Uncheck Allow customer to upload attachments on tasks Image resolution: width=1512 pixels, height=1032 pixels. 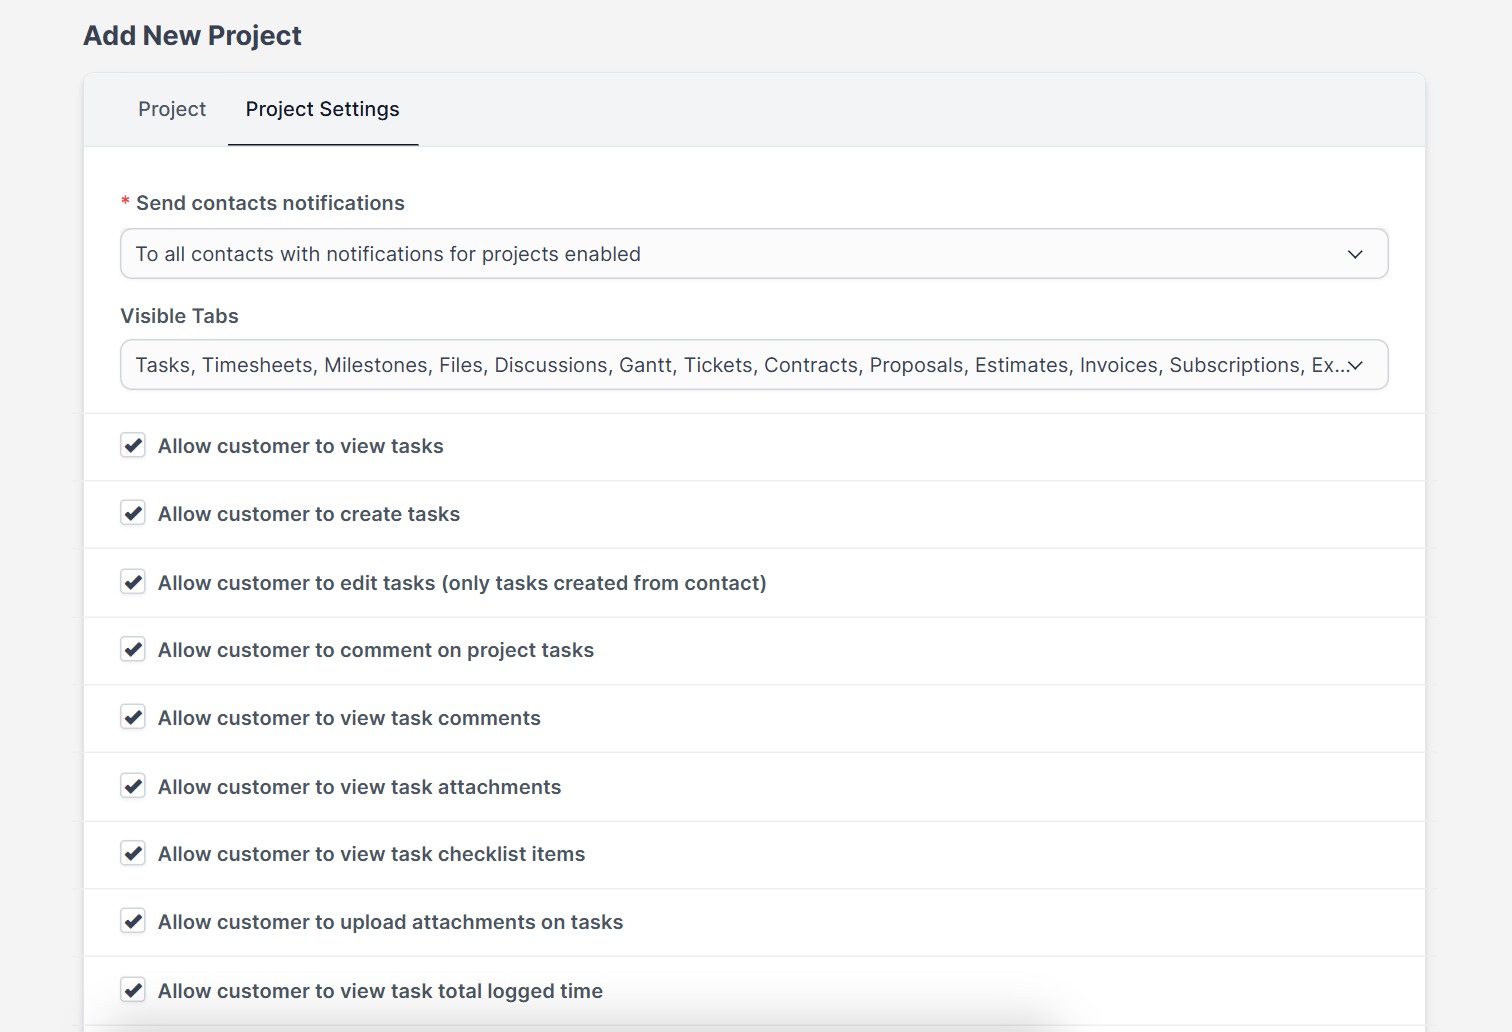(x=133, y=921)
